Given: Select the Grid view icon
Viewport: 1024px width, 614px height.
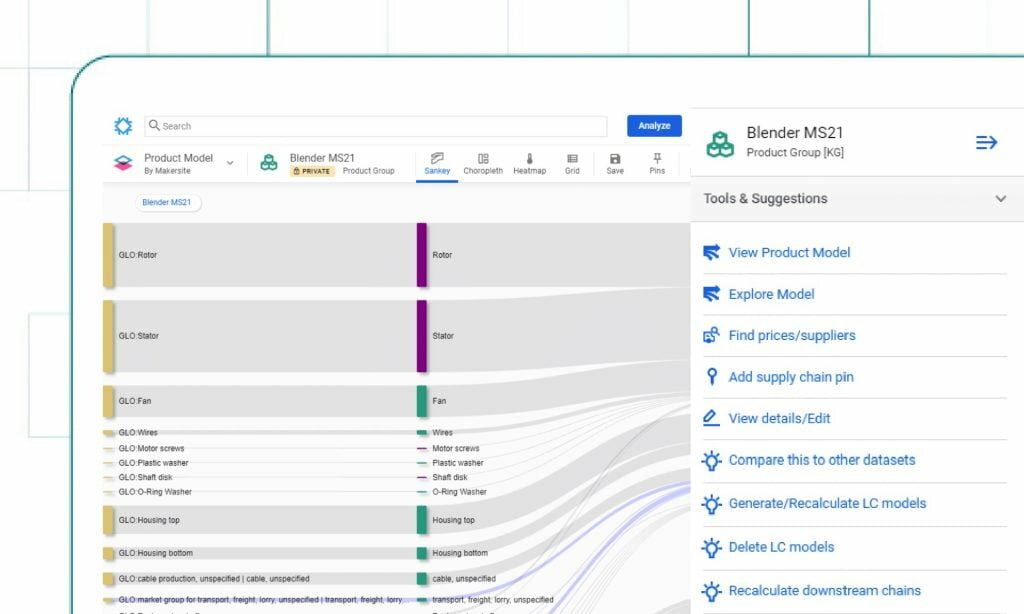Looking at the screenshot, I should [572, 159].
